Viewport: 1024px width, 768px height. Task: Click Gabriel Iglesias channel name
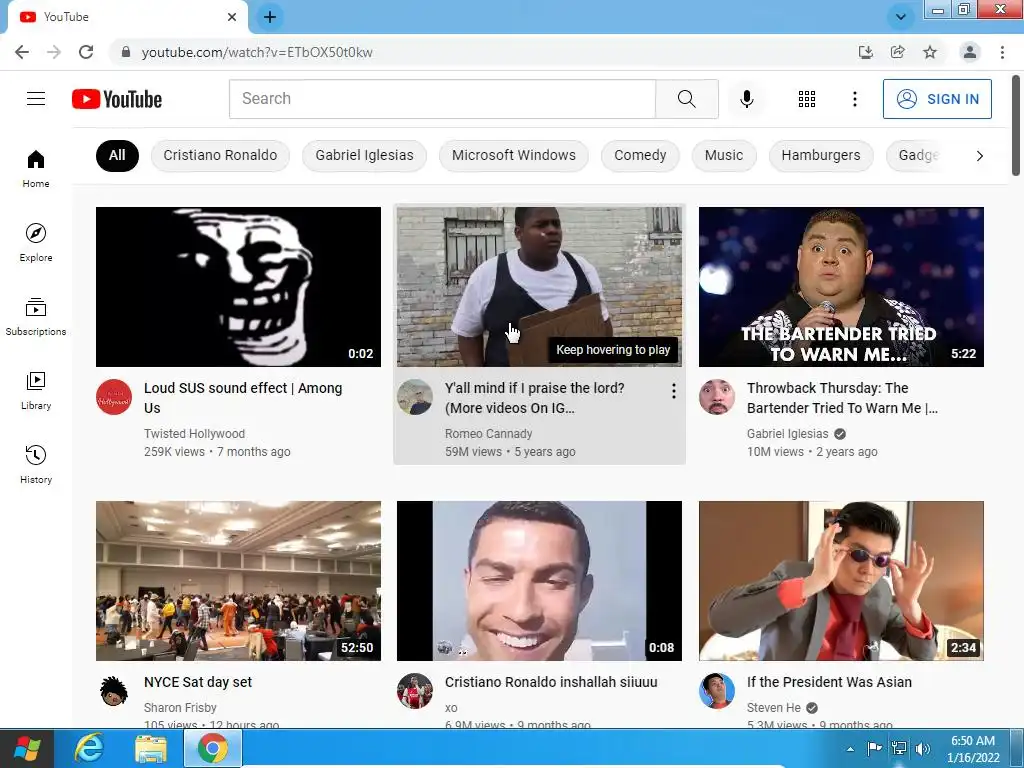(788, 434)
